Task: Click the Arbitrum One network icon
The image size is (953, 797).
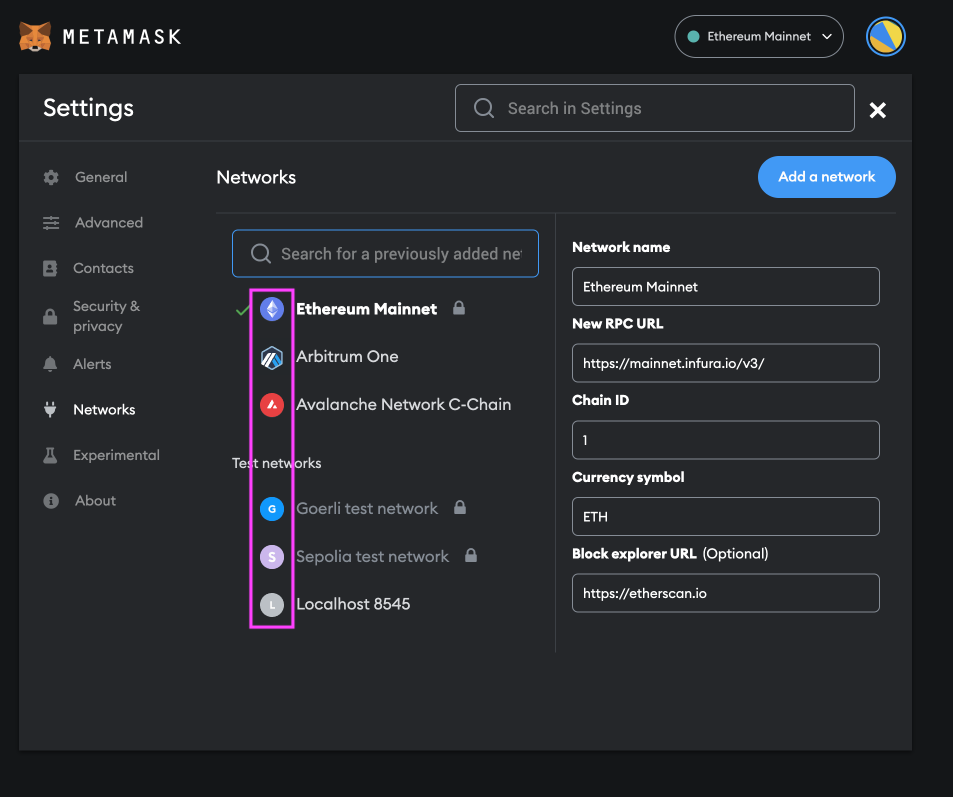Action: tap(271, 357)
